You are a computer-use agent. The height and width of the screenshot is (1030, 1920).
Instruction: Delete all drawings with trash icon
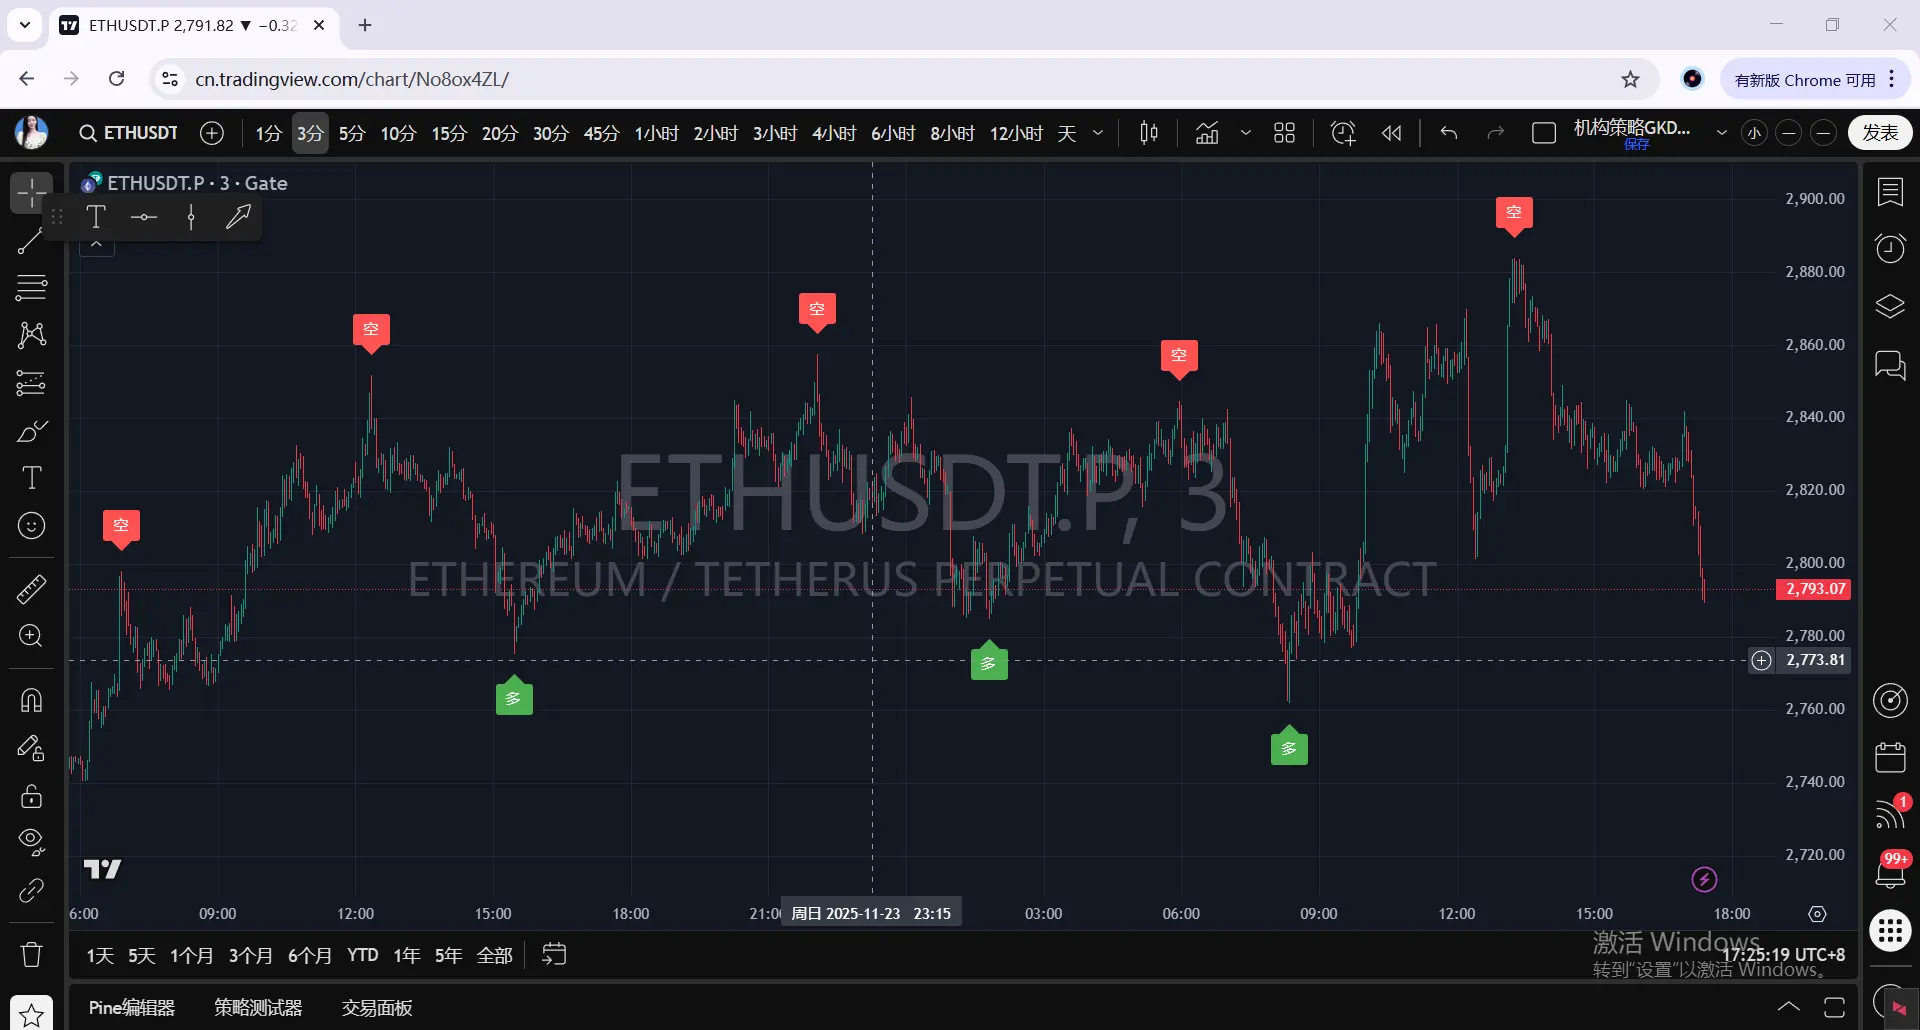[31, 954]
